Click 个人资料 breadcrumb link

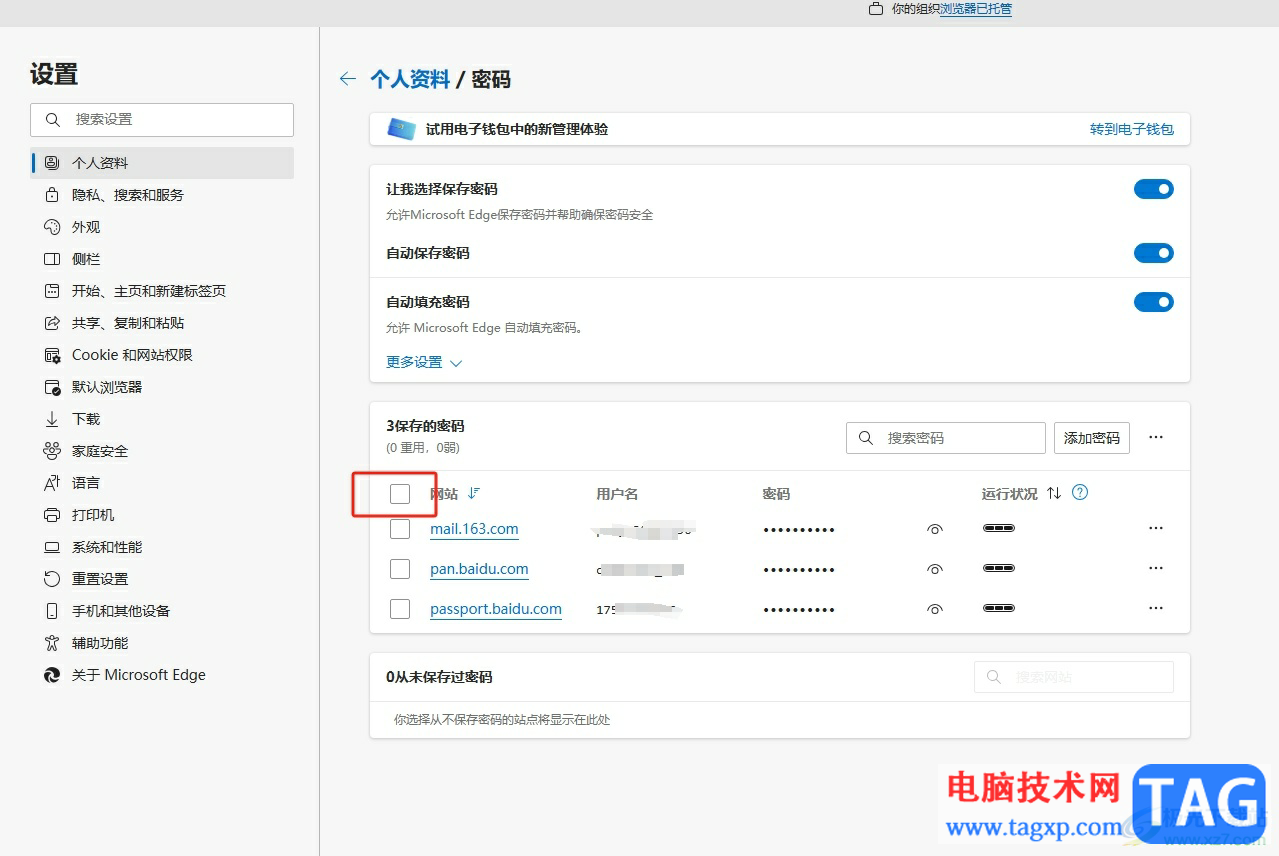[410, 79]
